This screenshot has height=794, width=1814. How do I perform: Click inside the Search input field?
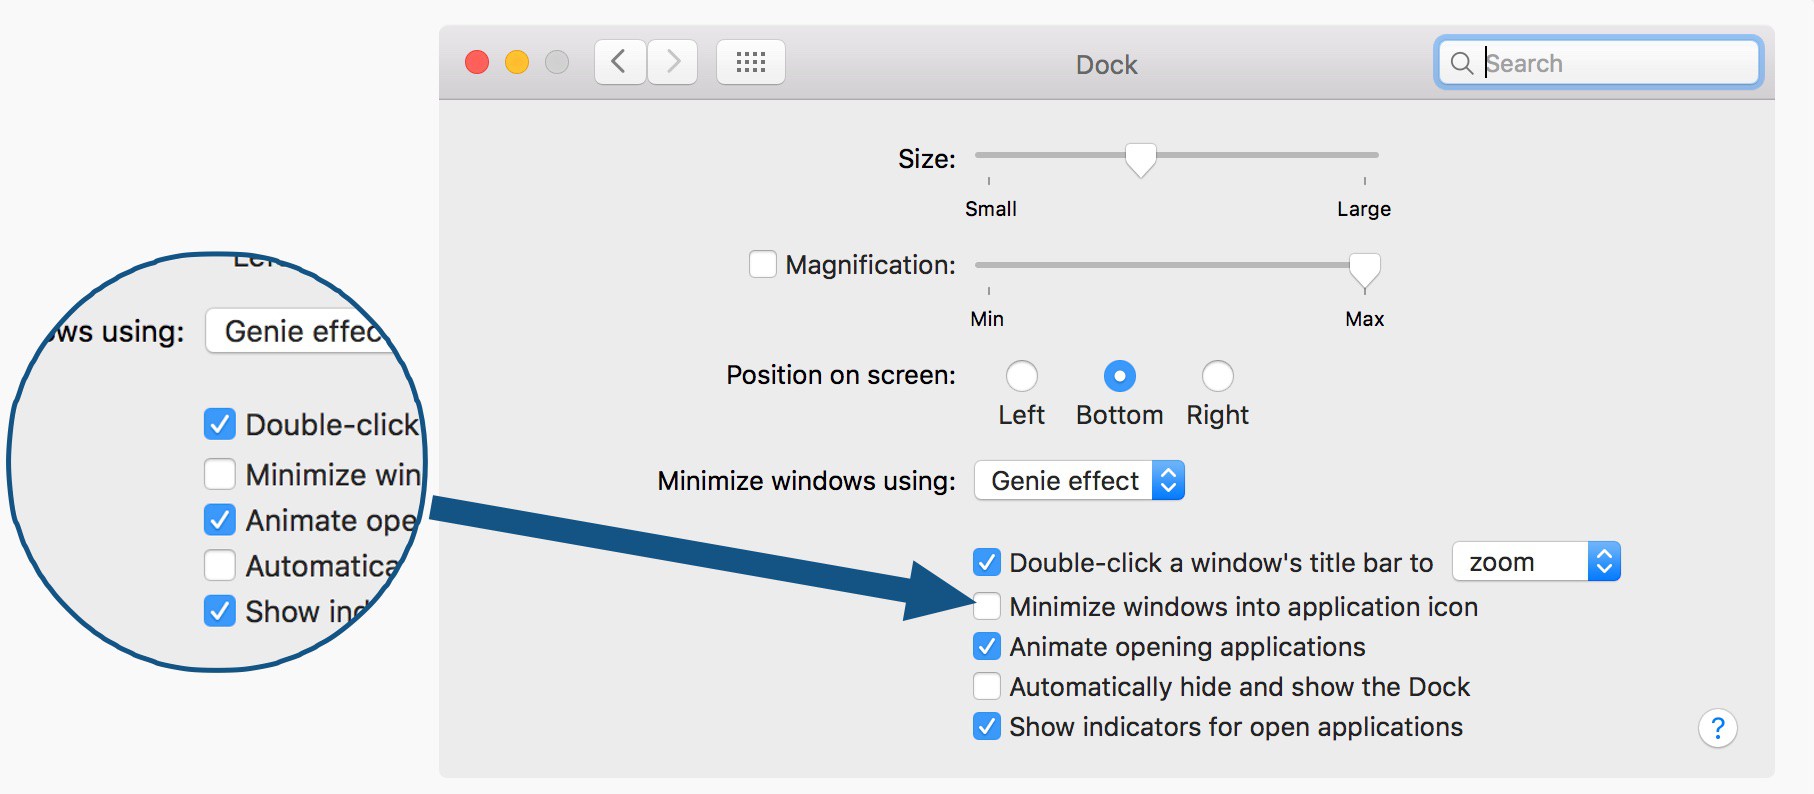[1600, 63]
